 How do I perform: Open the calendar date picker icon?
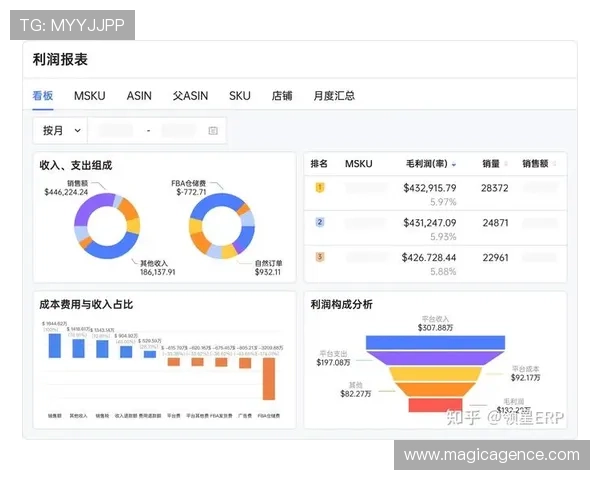[x=213, y=131]
